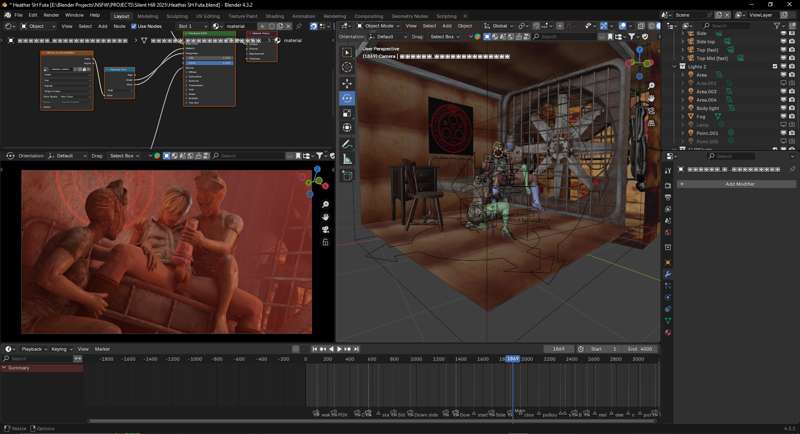This screenshot has height=434, width=800.
Task: Select the Measure tool in viewport toolbar
Action: pyautogui.click(x=347, y=159)
